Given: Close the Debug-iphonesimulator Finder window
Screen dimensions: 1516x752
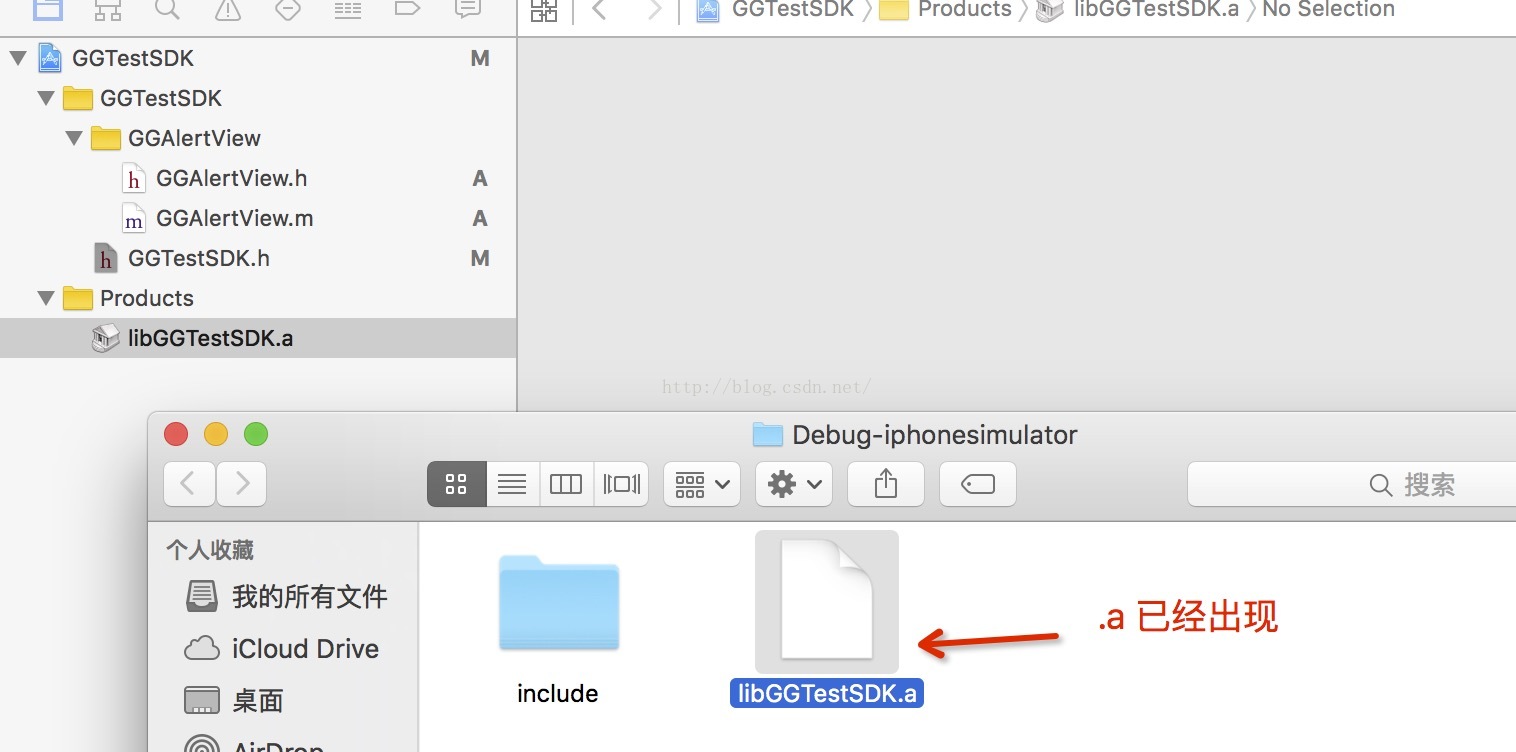Looking at the screenshot, I should (176, 434).
